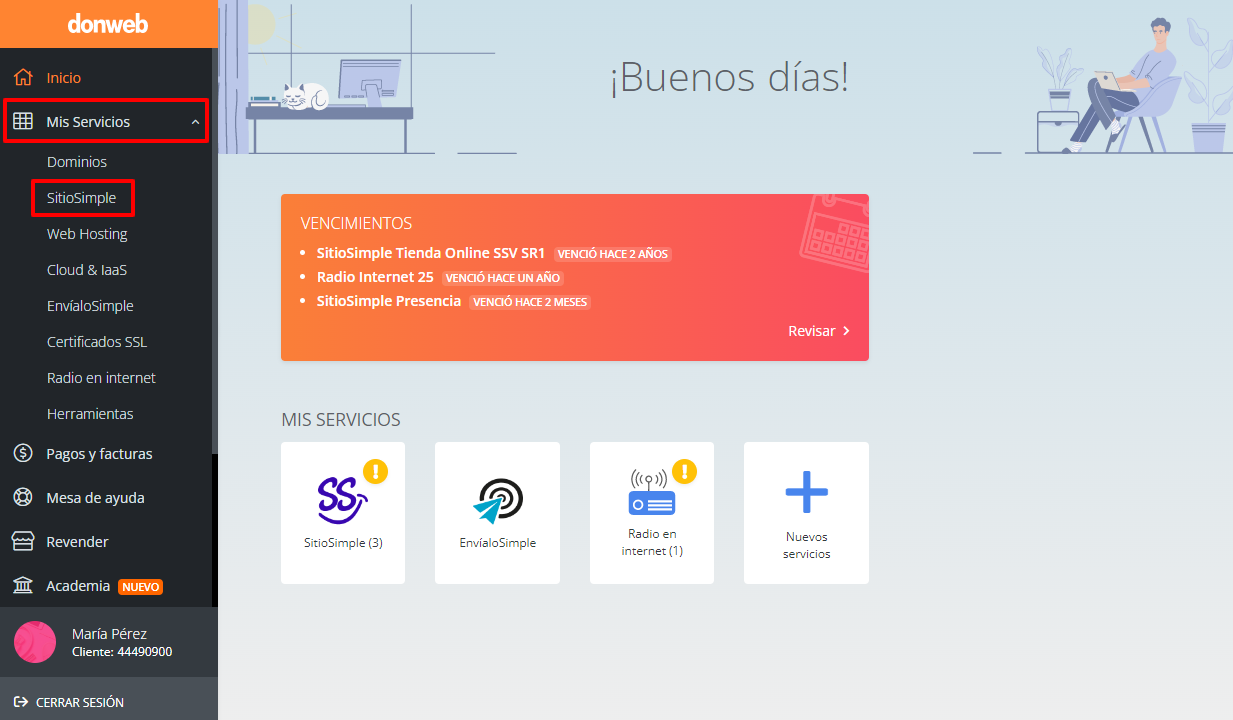Image resolution: width=1233 pixels, height=720 pixels.
Task: Click the NUEVO badge beside Academia
Action: pyautogui.click(x=140, y=586)
